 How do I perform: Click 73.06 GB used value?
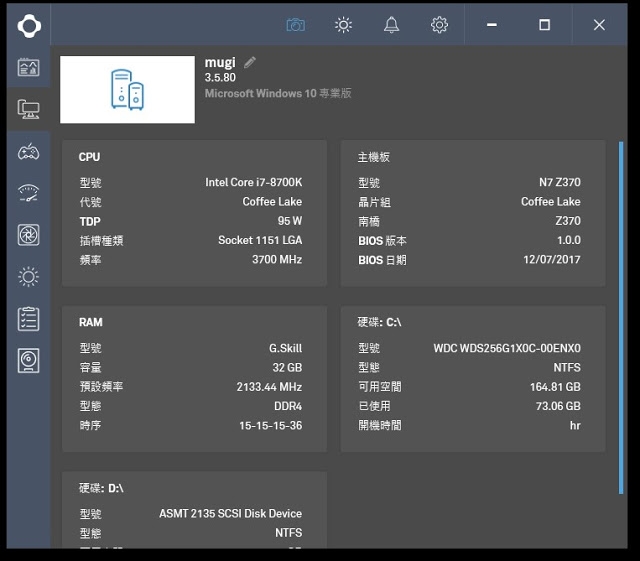(558, 406)
